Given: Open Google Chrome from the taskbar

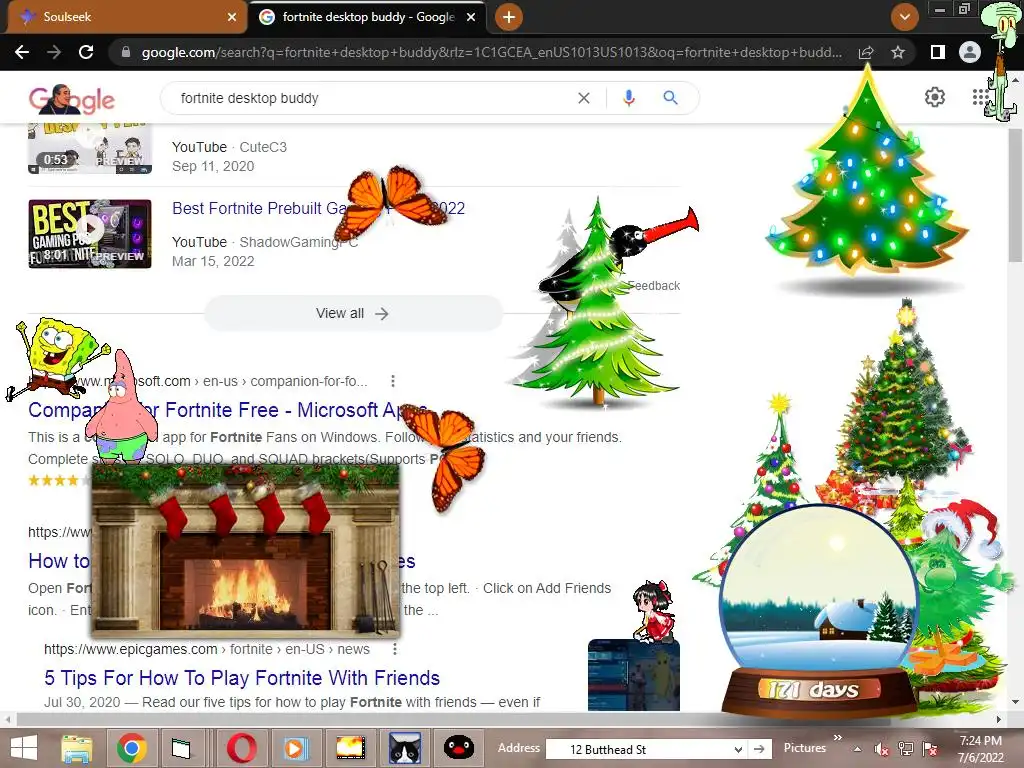Looking at the screenshot, I should pos(131,748).
